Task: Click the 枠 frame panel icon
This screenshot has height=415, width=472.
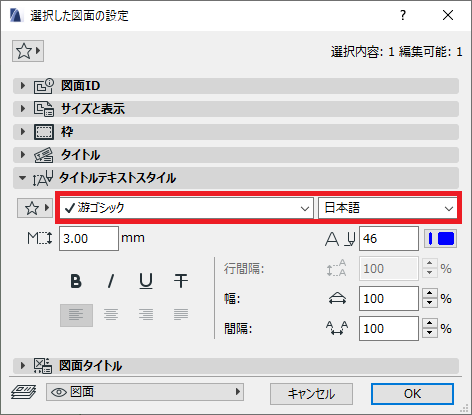Action: click(43, 132)
